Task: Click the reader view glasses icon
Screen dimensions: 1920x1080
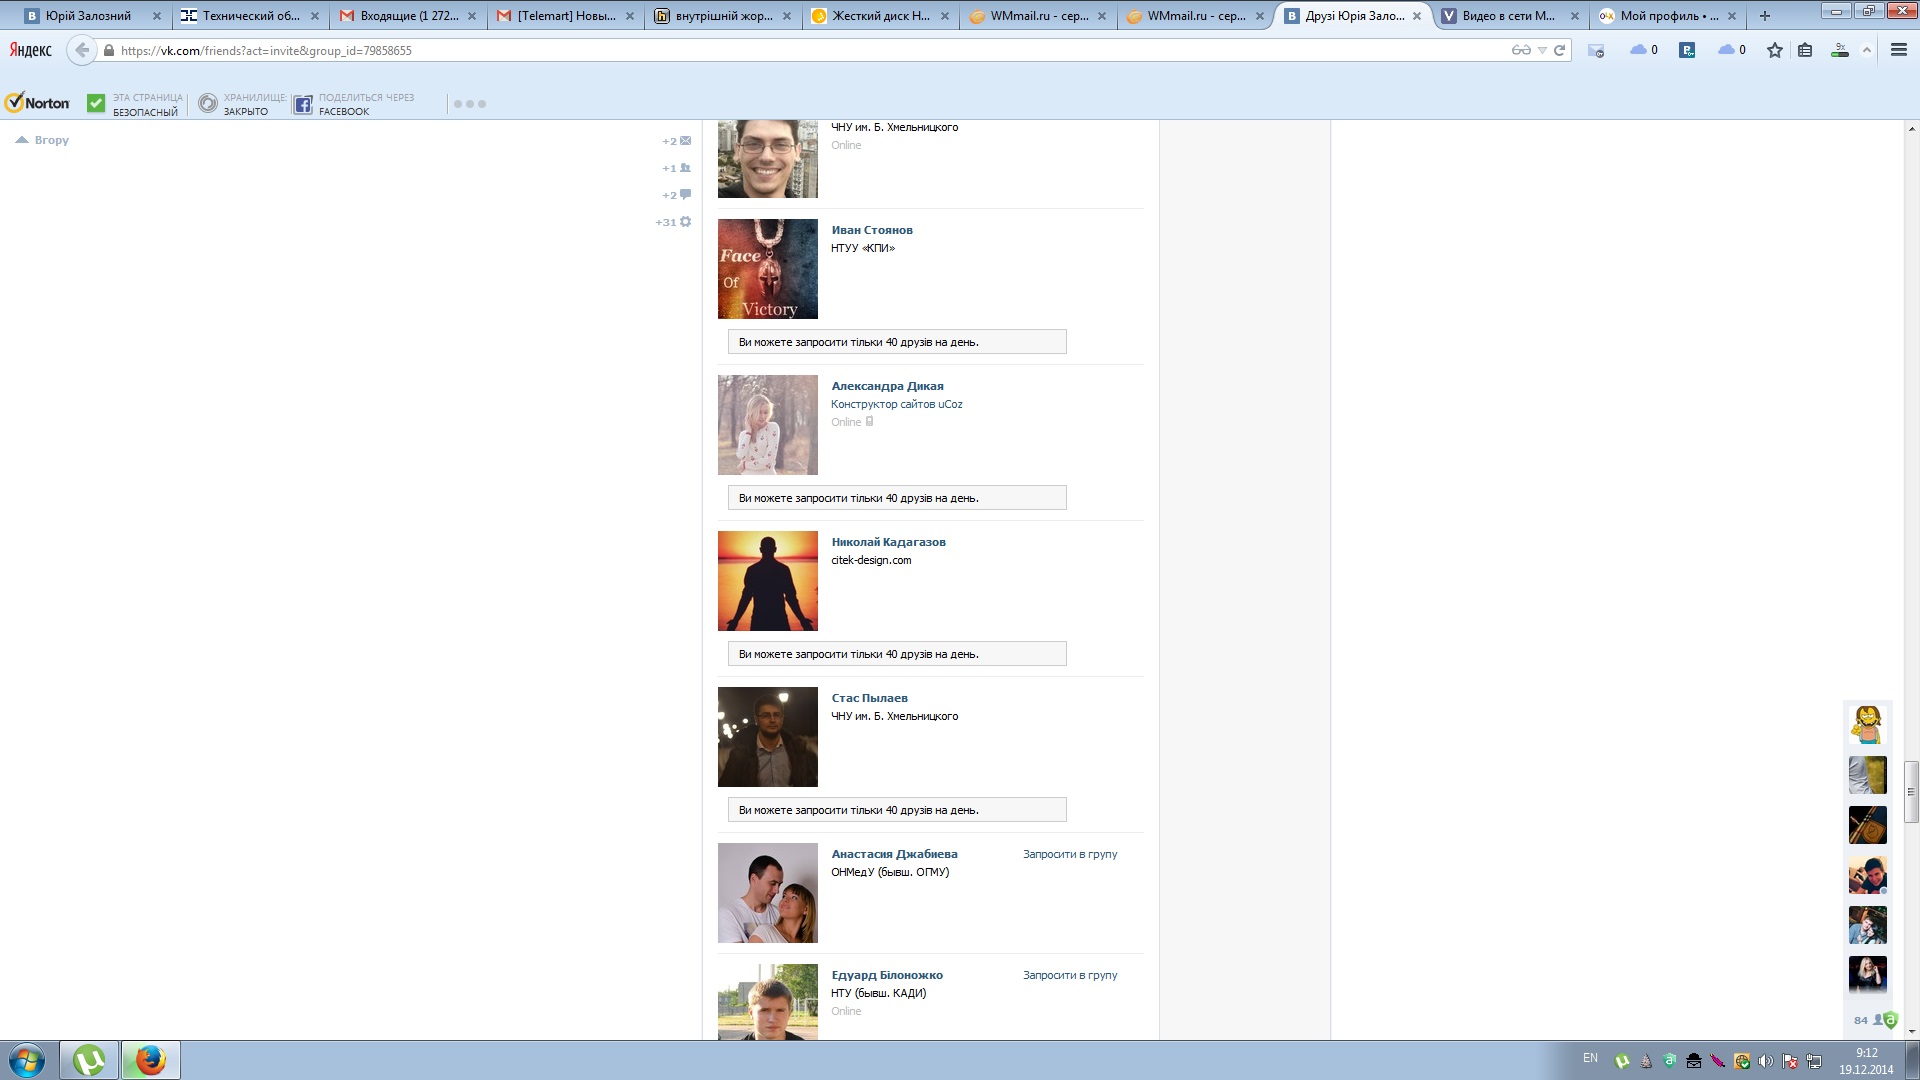Action: tap(1520, 50)
